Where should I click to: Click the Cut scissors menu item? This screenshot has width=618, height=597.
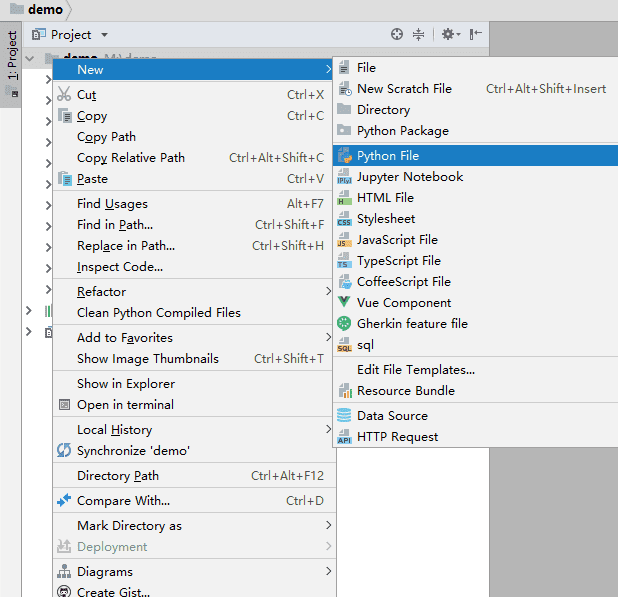click(x=194, y=95)
